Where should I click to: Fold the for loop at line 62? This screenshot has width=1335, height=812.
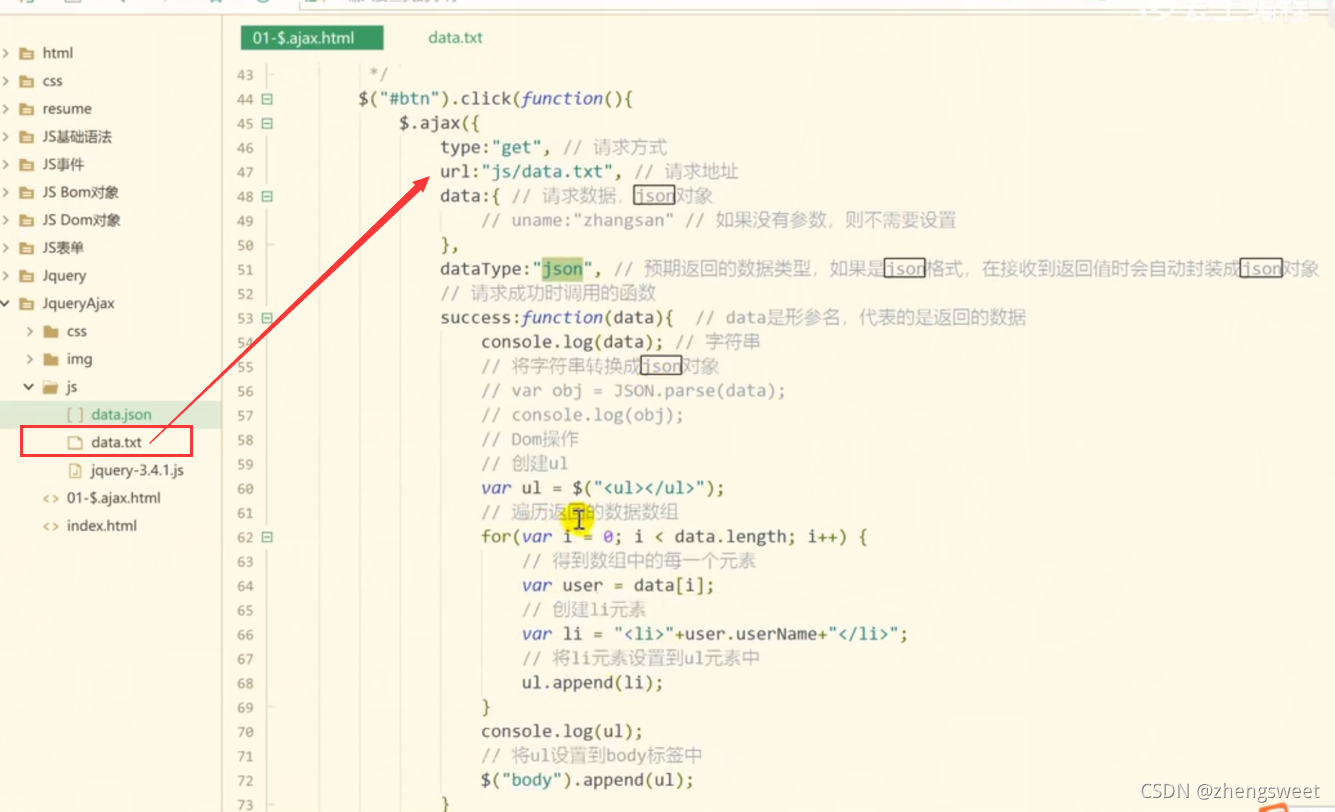(265, 537)
